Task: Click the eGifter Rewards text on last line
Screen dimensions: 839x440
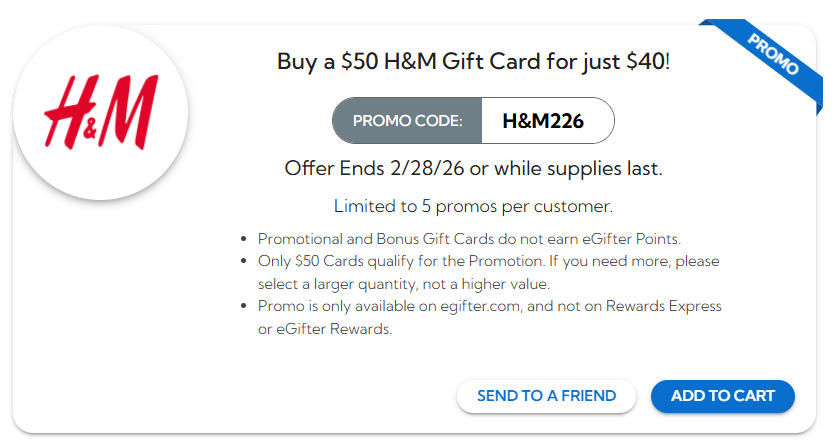Action: (x=334, y=329)
